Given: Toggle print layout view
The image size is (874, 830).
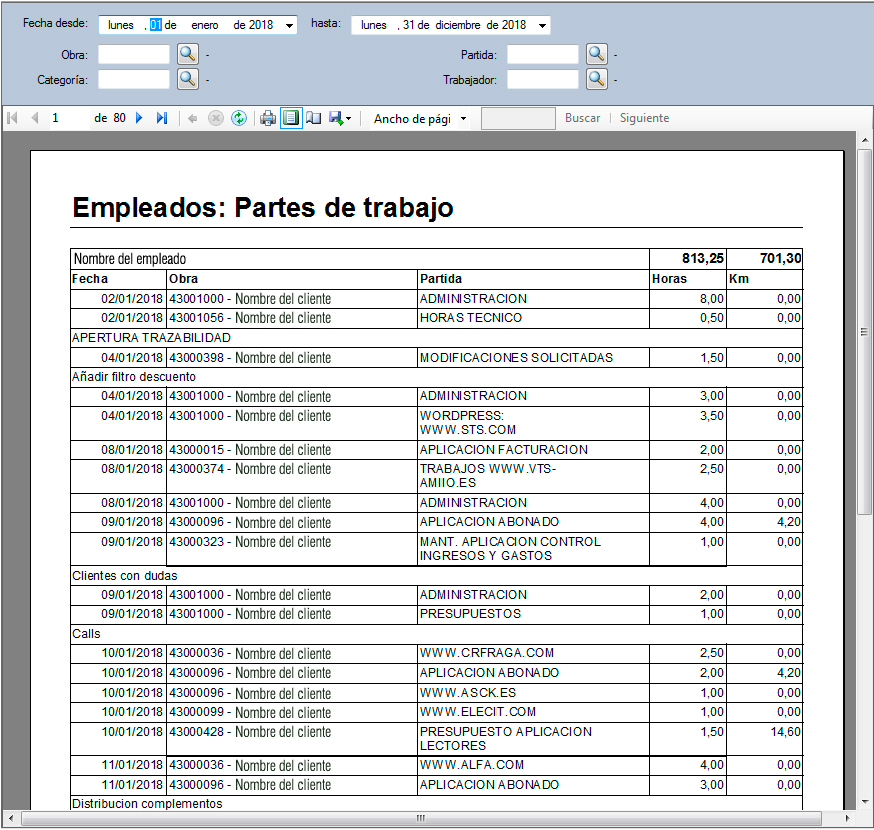Looking at the screenshot, I should [291, 118].
